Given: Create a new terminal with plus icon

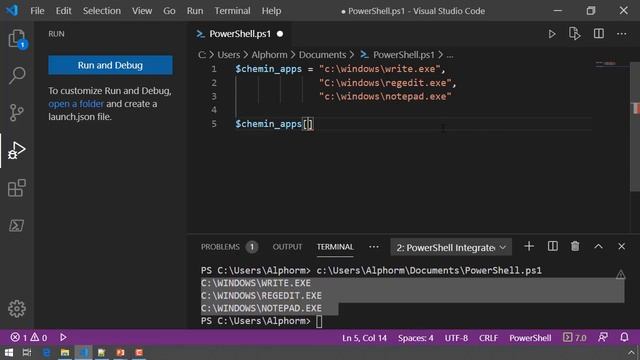Looking at the screenshot, I should [x=529, y=246].
